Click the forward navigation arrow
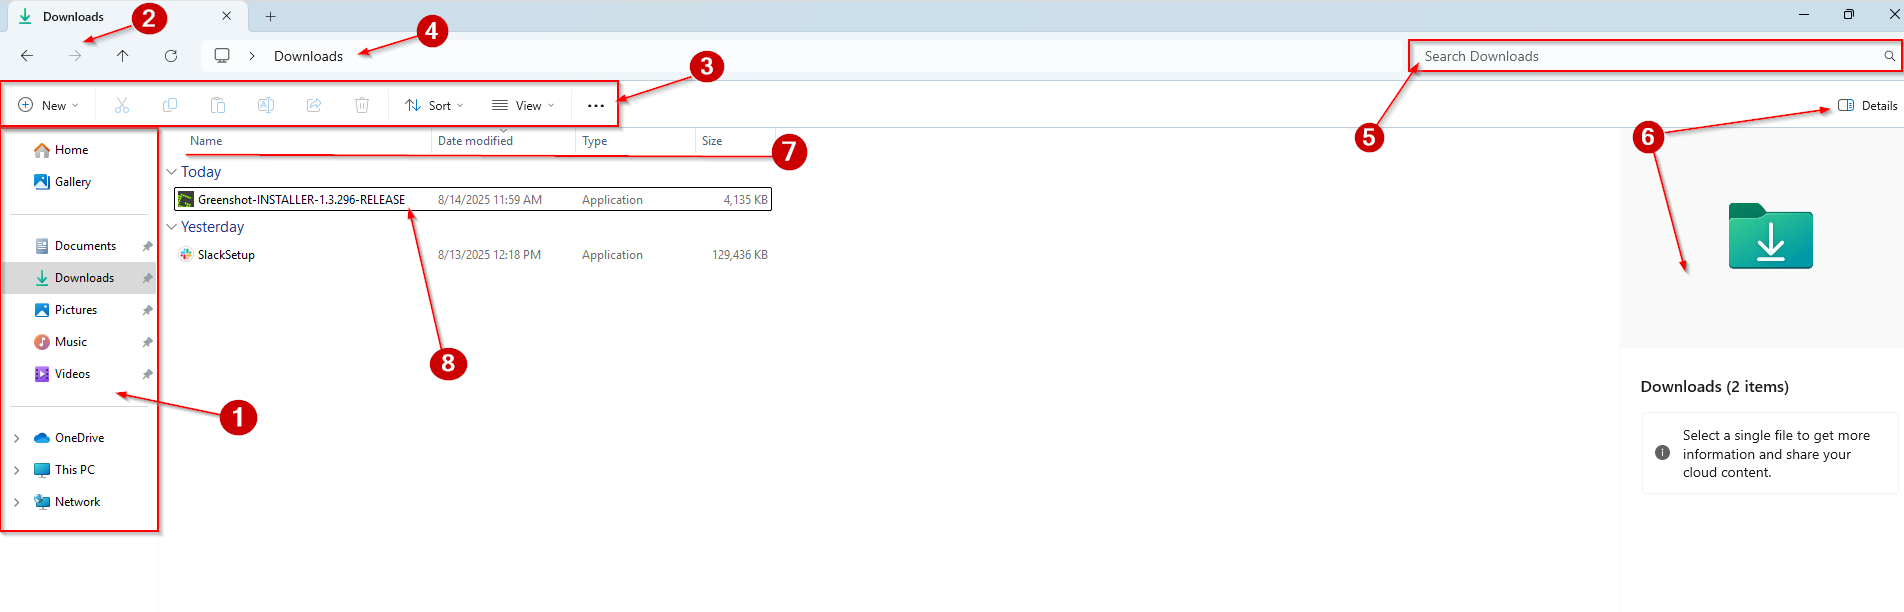The width and height of the screenshot is (1904, 612). click(x=75, y=56)
